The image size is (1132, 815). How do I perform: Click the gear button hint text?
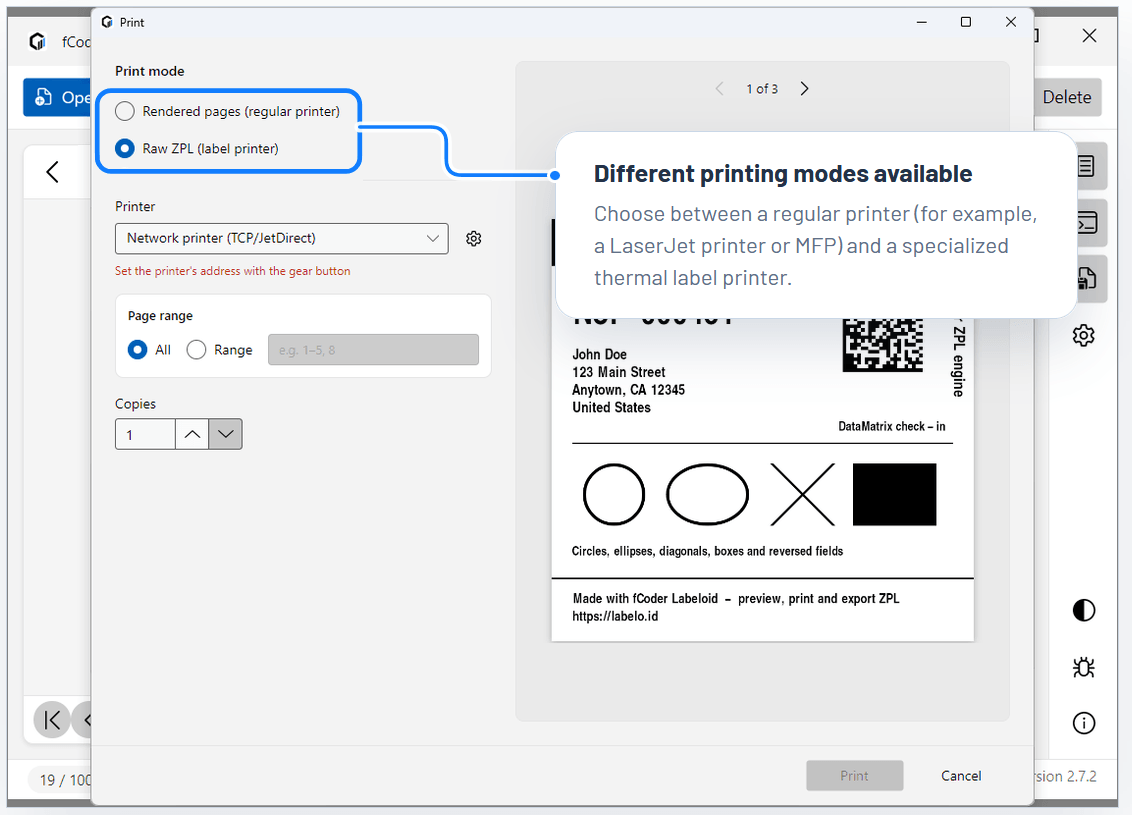pyautogui.click(x=232, y=271)
